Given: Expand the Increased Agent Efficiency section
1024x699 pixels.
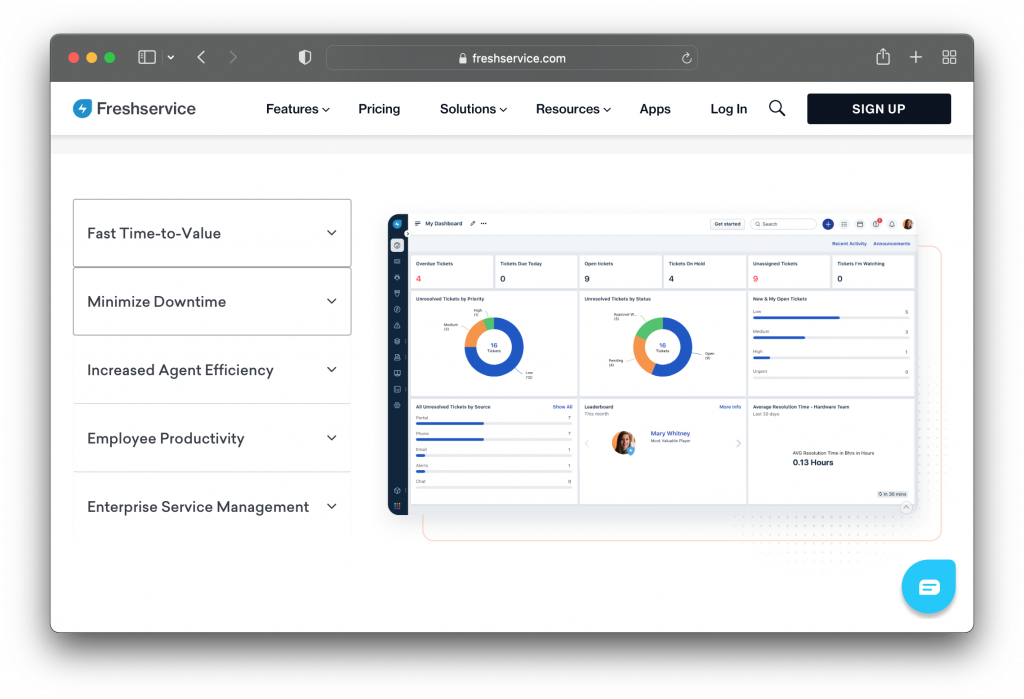Looking at the screenshot, I should coord(212,370).
